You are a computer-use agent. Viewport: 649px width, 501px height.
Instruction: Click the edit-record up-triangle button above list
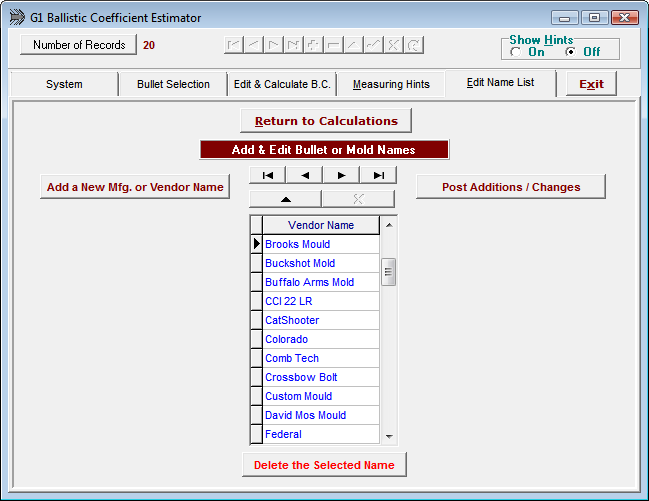286,199
